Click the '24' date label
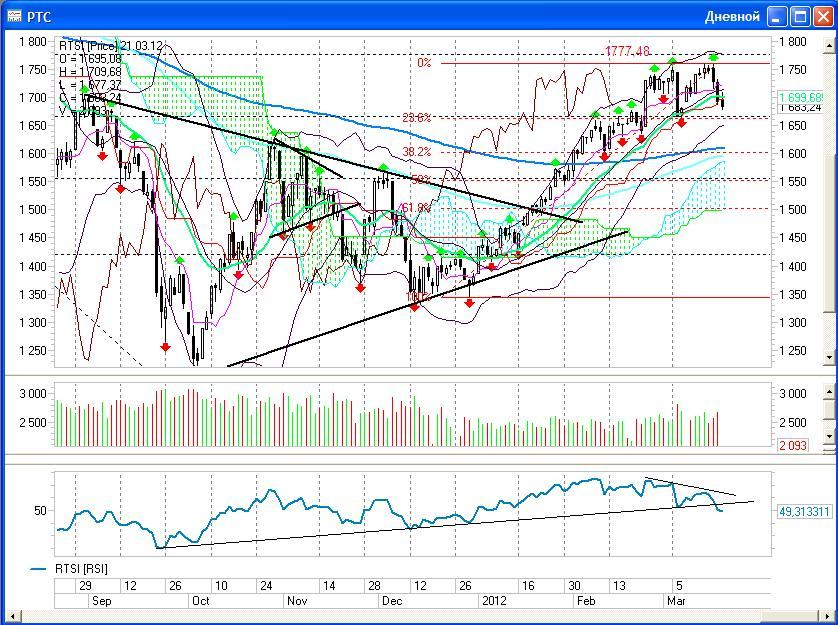 click(266, 586)
